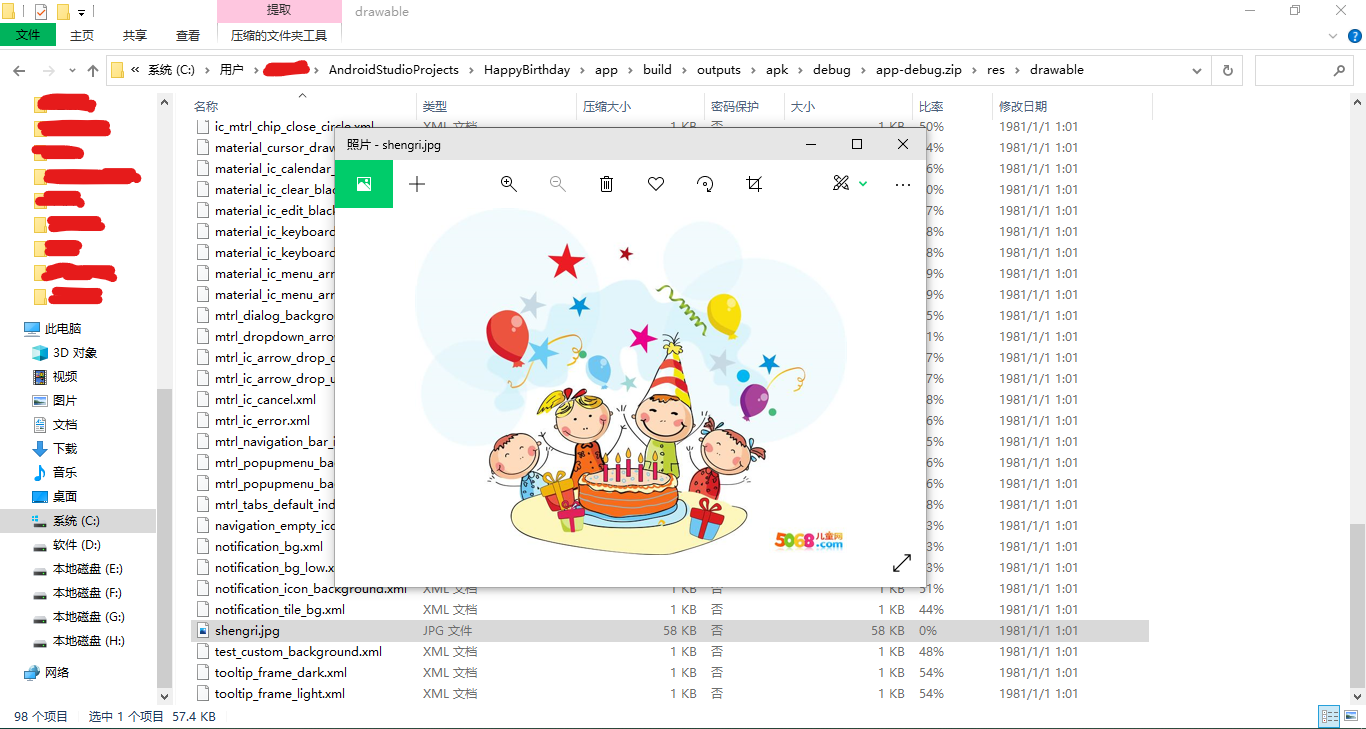The height and width of the screenshot is (729, 1366).
Task: Open 网络 in navigation pane
Action: [57, 673]
